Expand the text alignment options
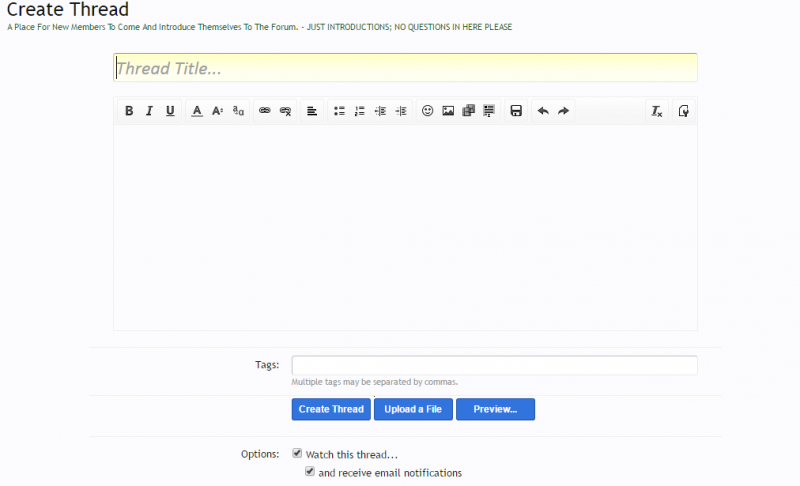The width and height of the screenshot is (800, 486). tap(312, 111)
